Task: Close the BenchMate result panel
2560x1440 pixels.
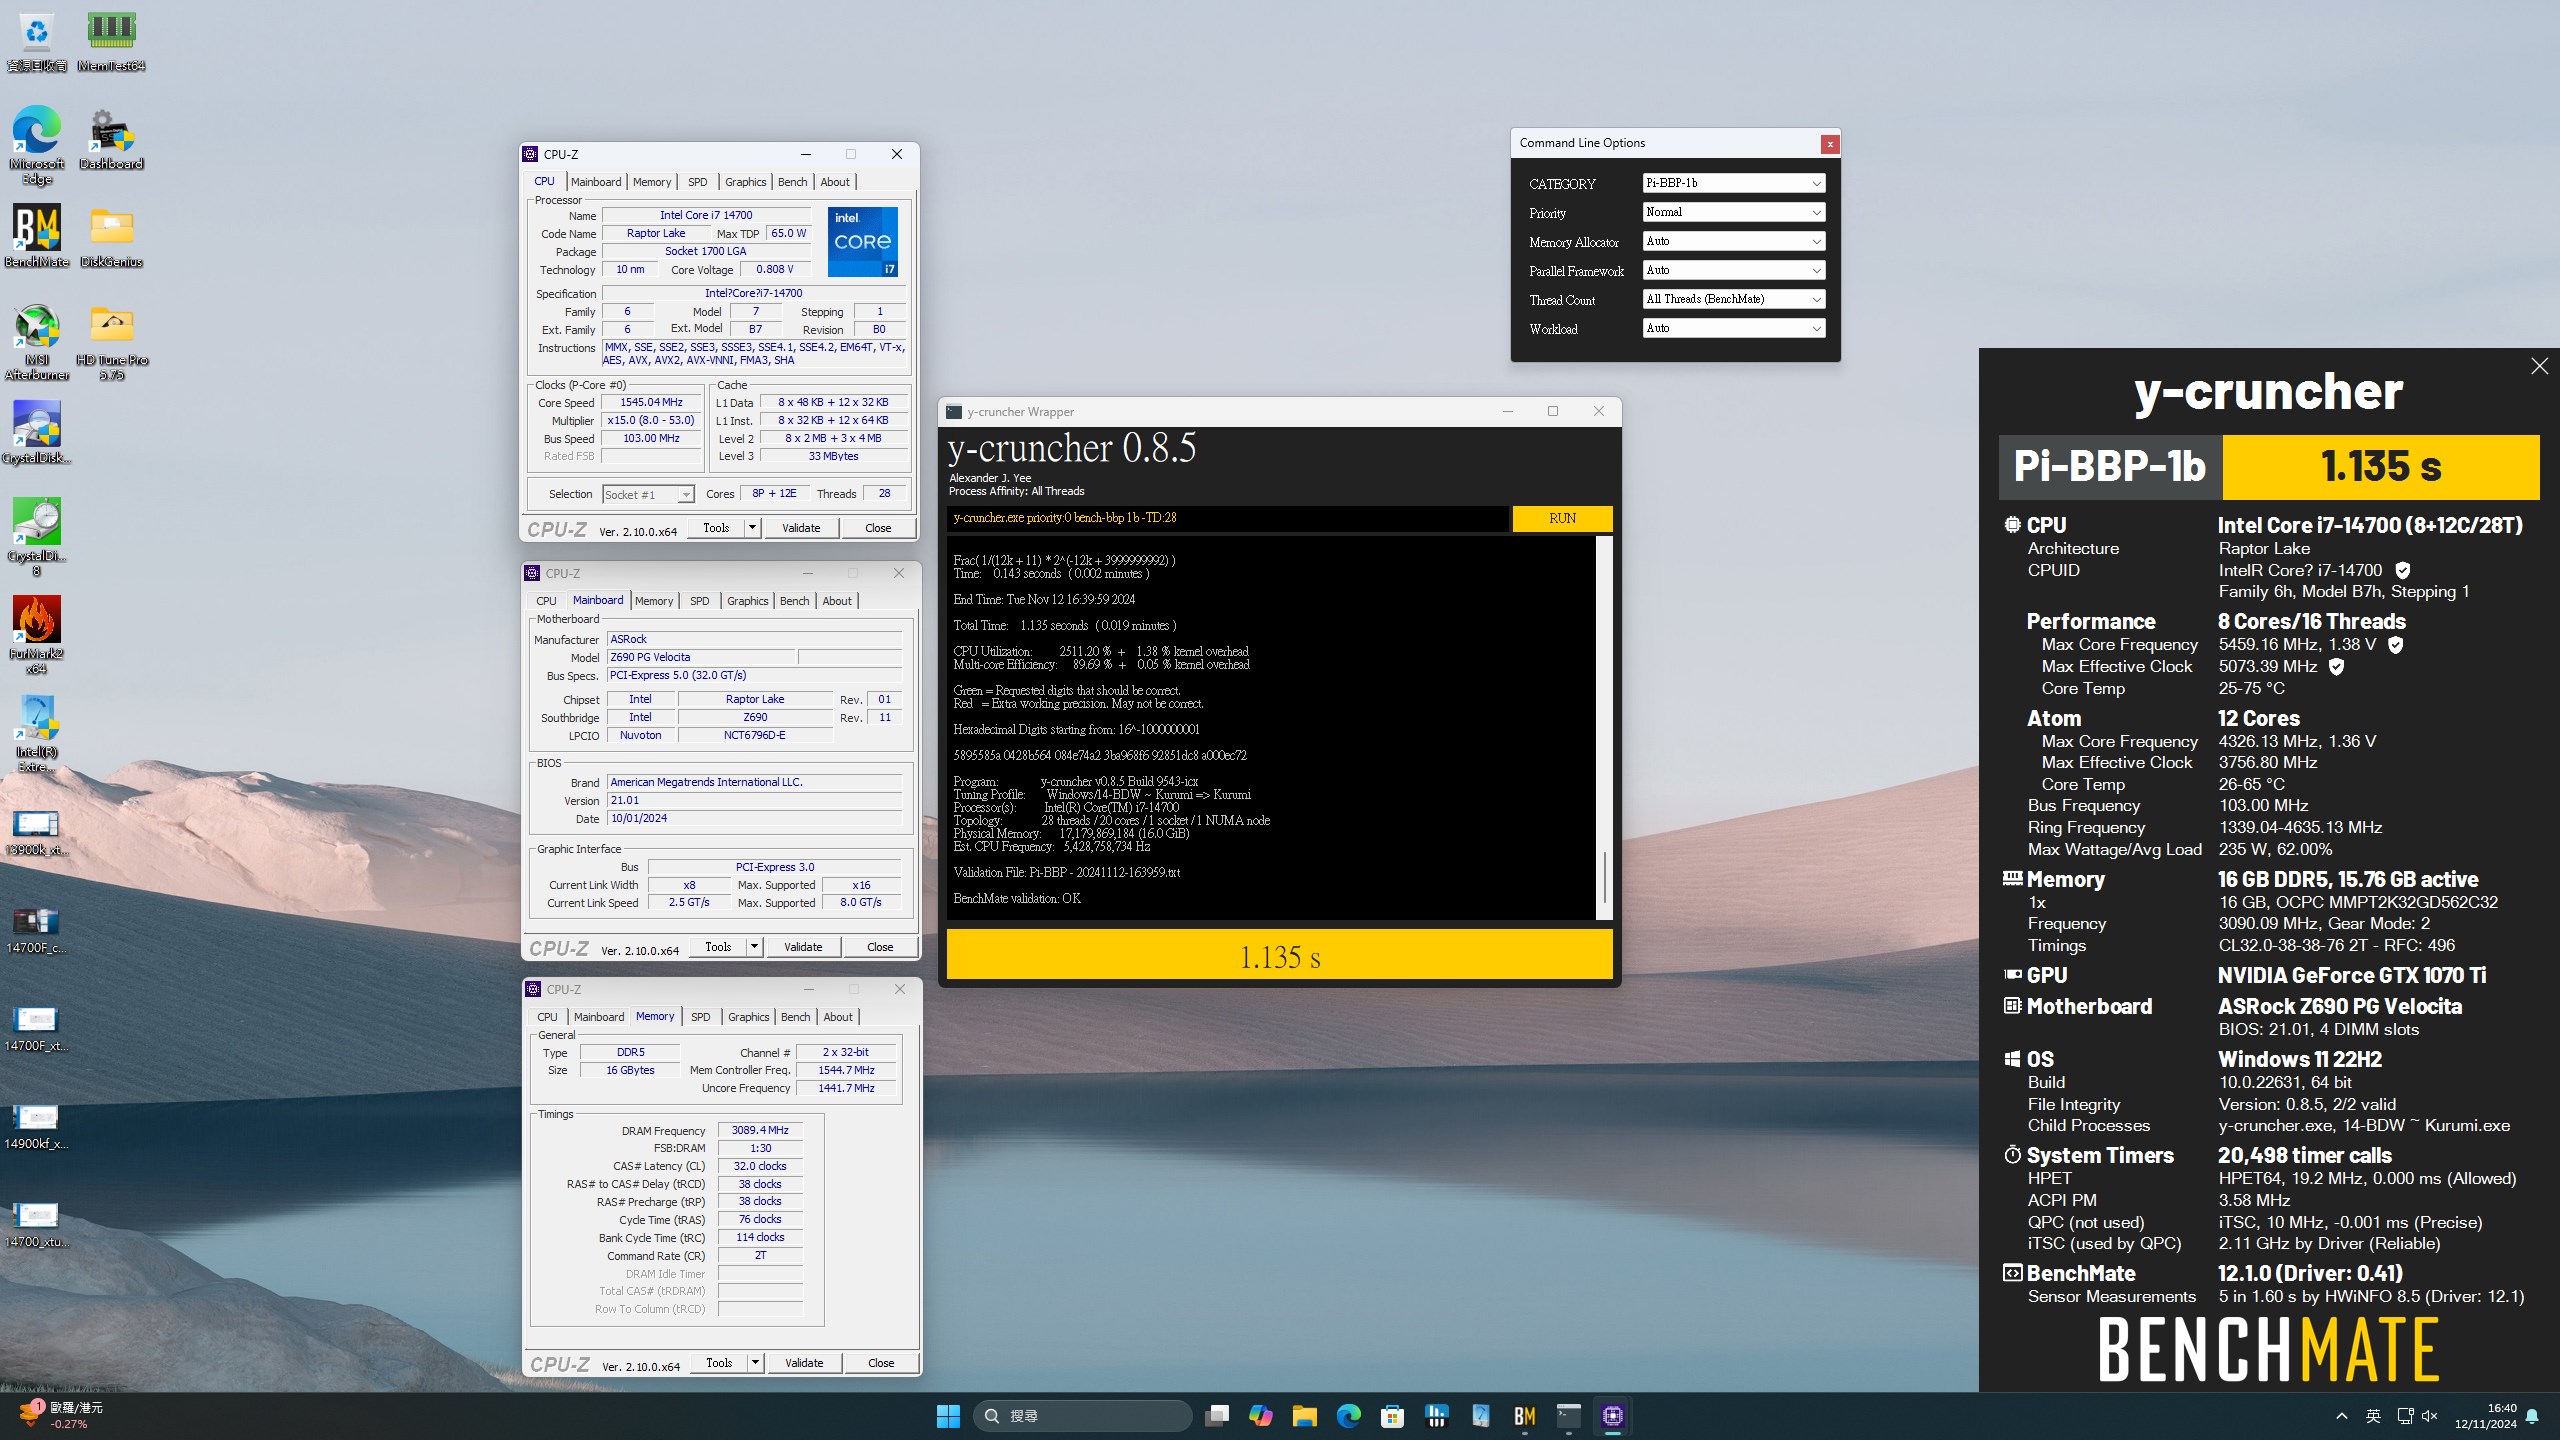Action: point(2540,366)
